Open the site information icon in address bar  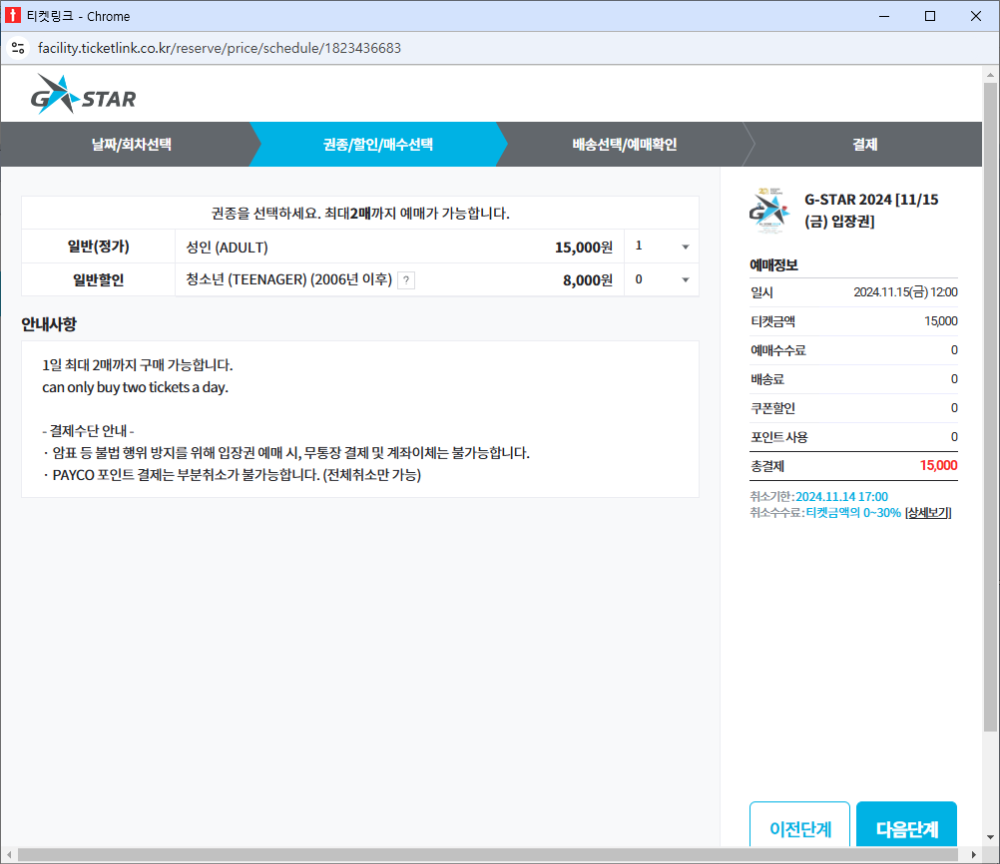(x=18, y=48)
